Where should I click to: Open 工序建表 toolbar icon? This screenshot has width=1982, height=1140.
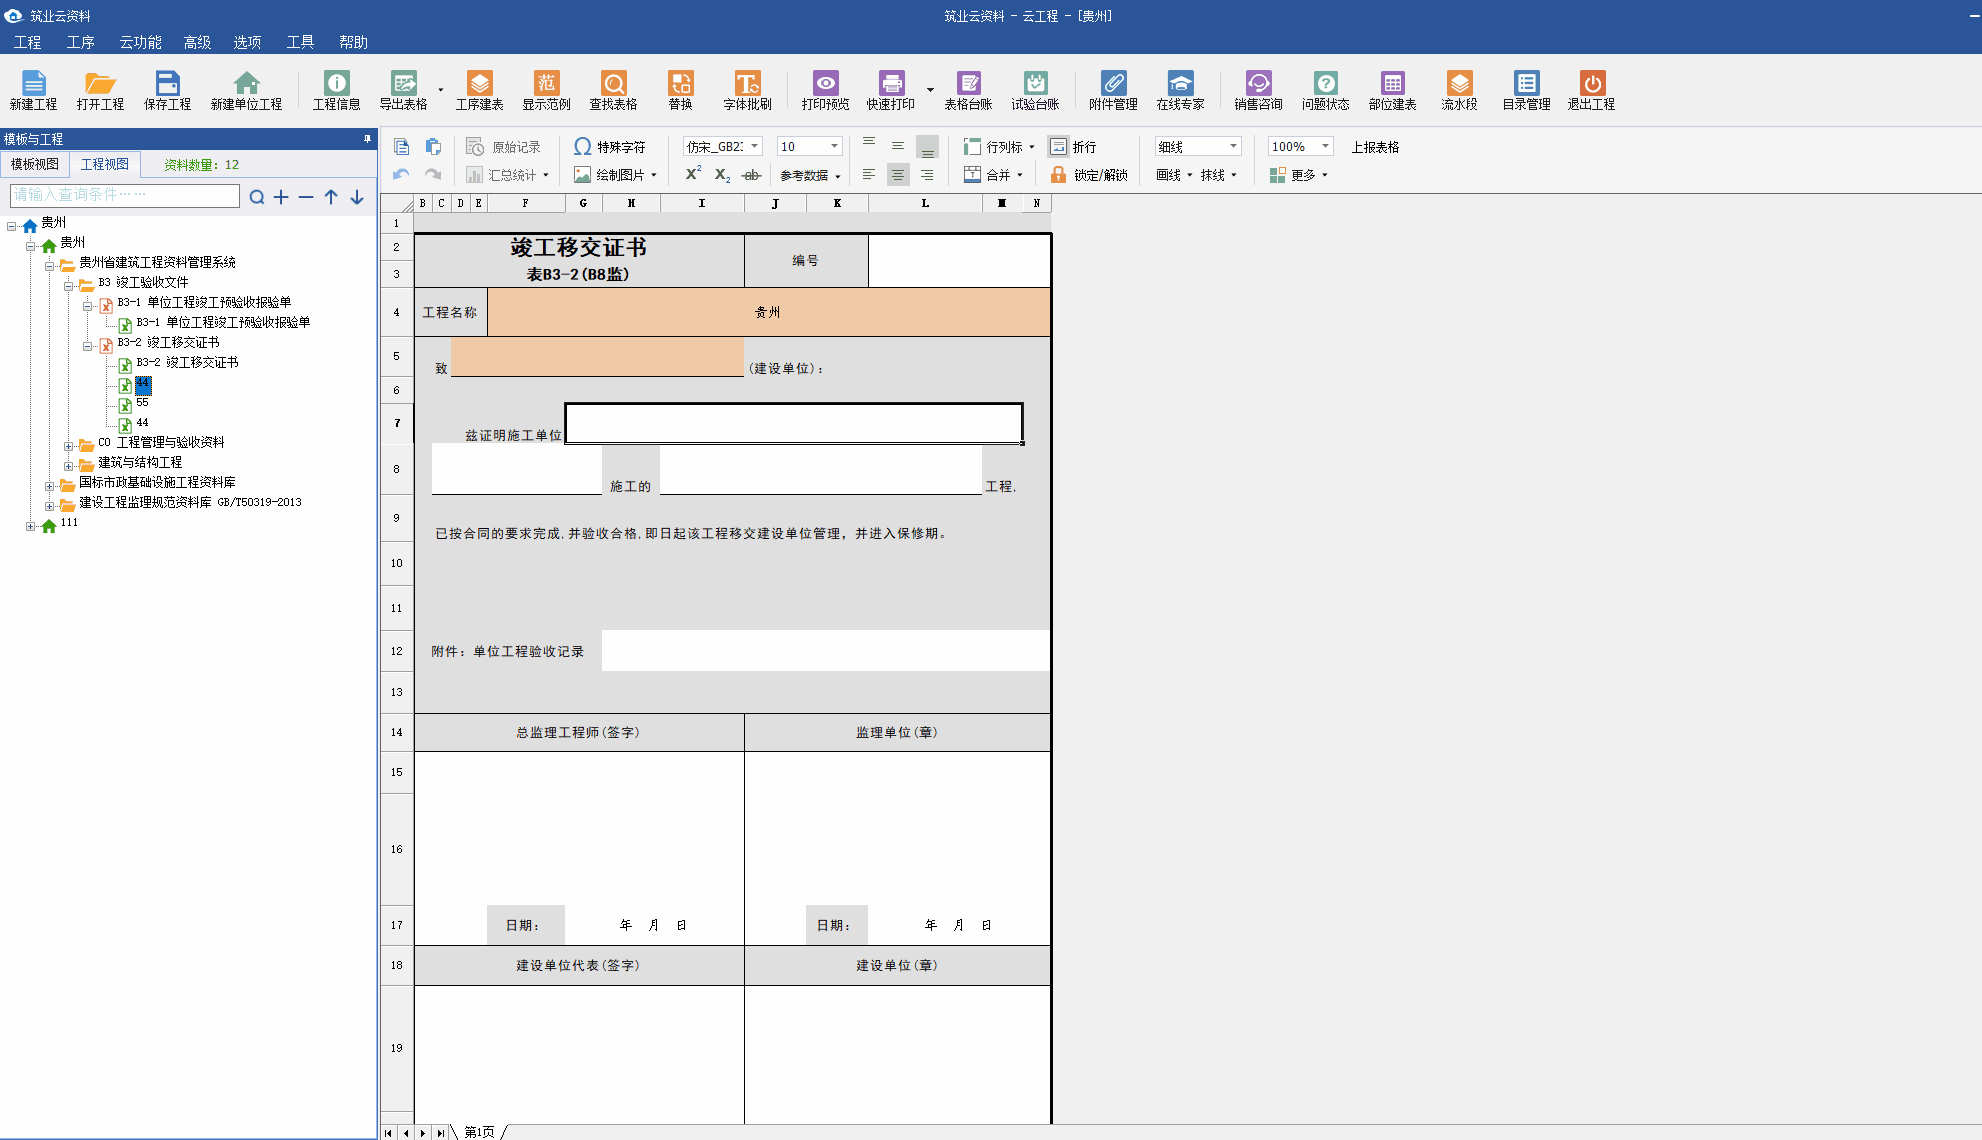(x=479, y=90)
